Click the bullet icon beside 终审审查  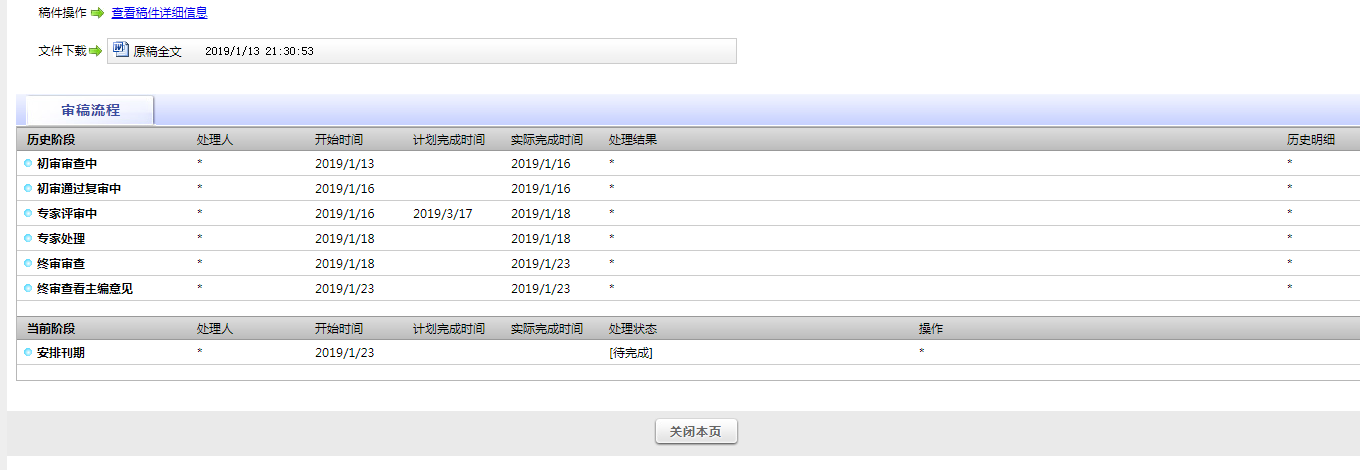tap(28, 263)
